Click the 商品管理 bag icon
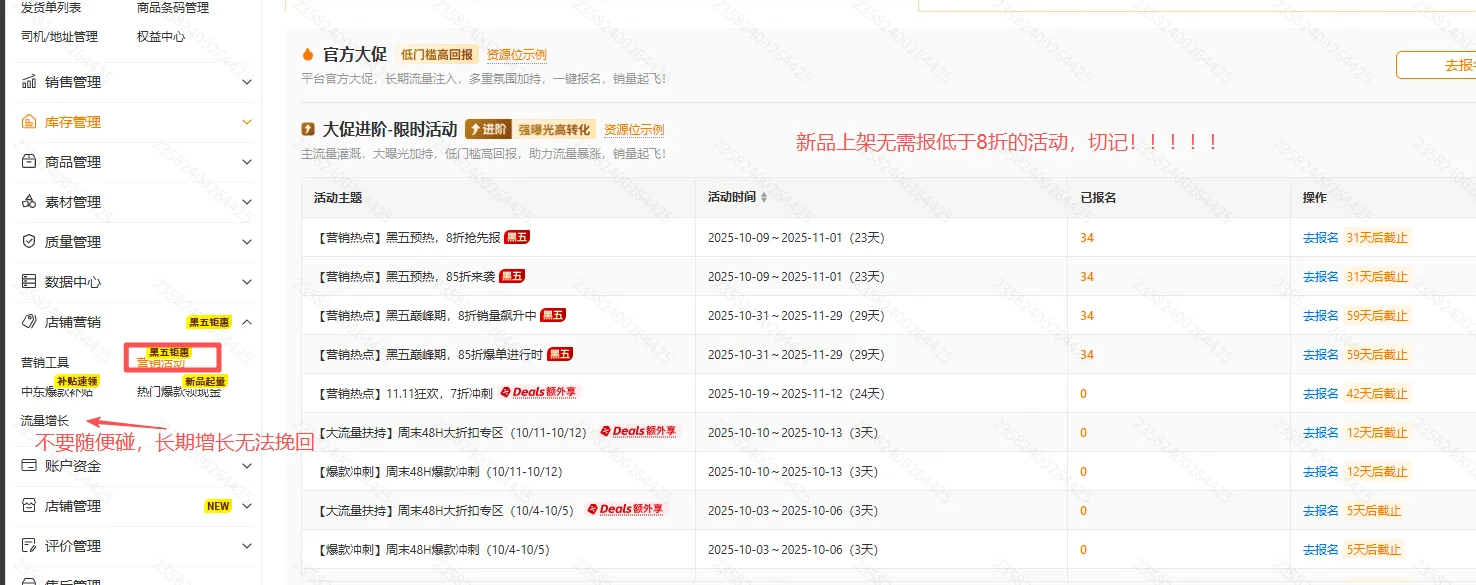The width and height of the screenshot is (1476, 585). point(29,162)
